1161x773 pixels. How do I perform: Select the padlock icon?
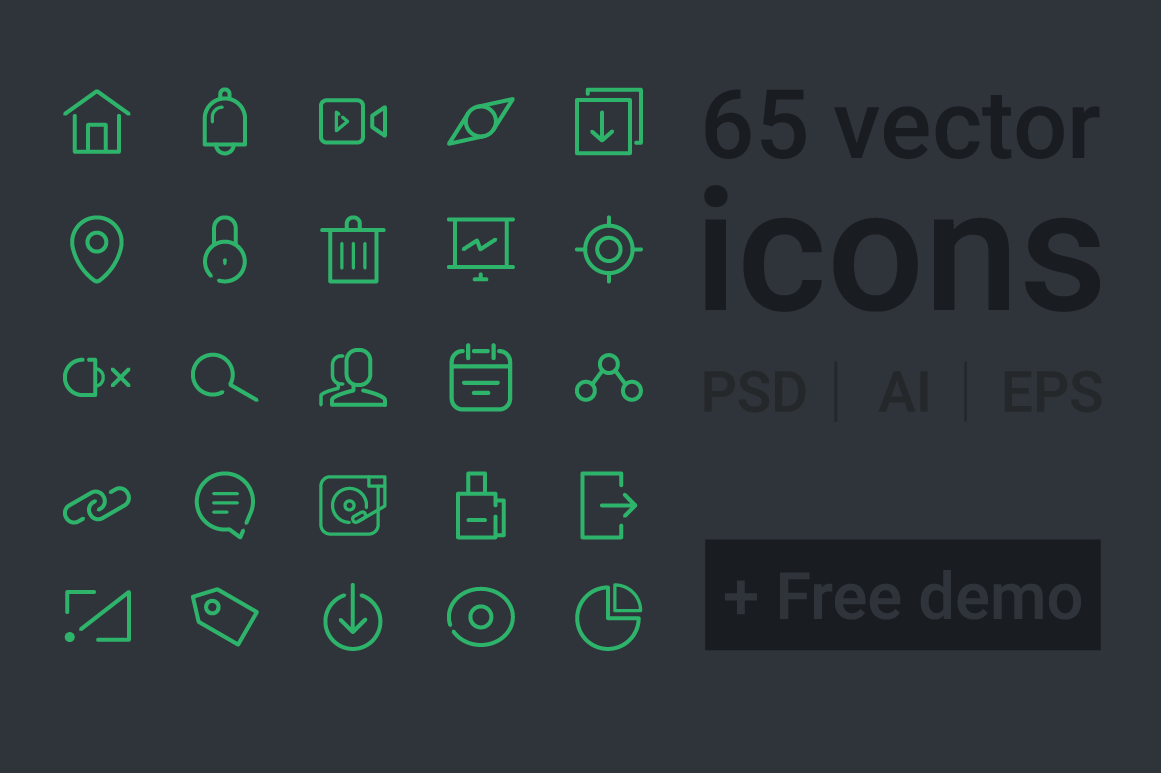225,250
